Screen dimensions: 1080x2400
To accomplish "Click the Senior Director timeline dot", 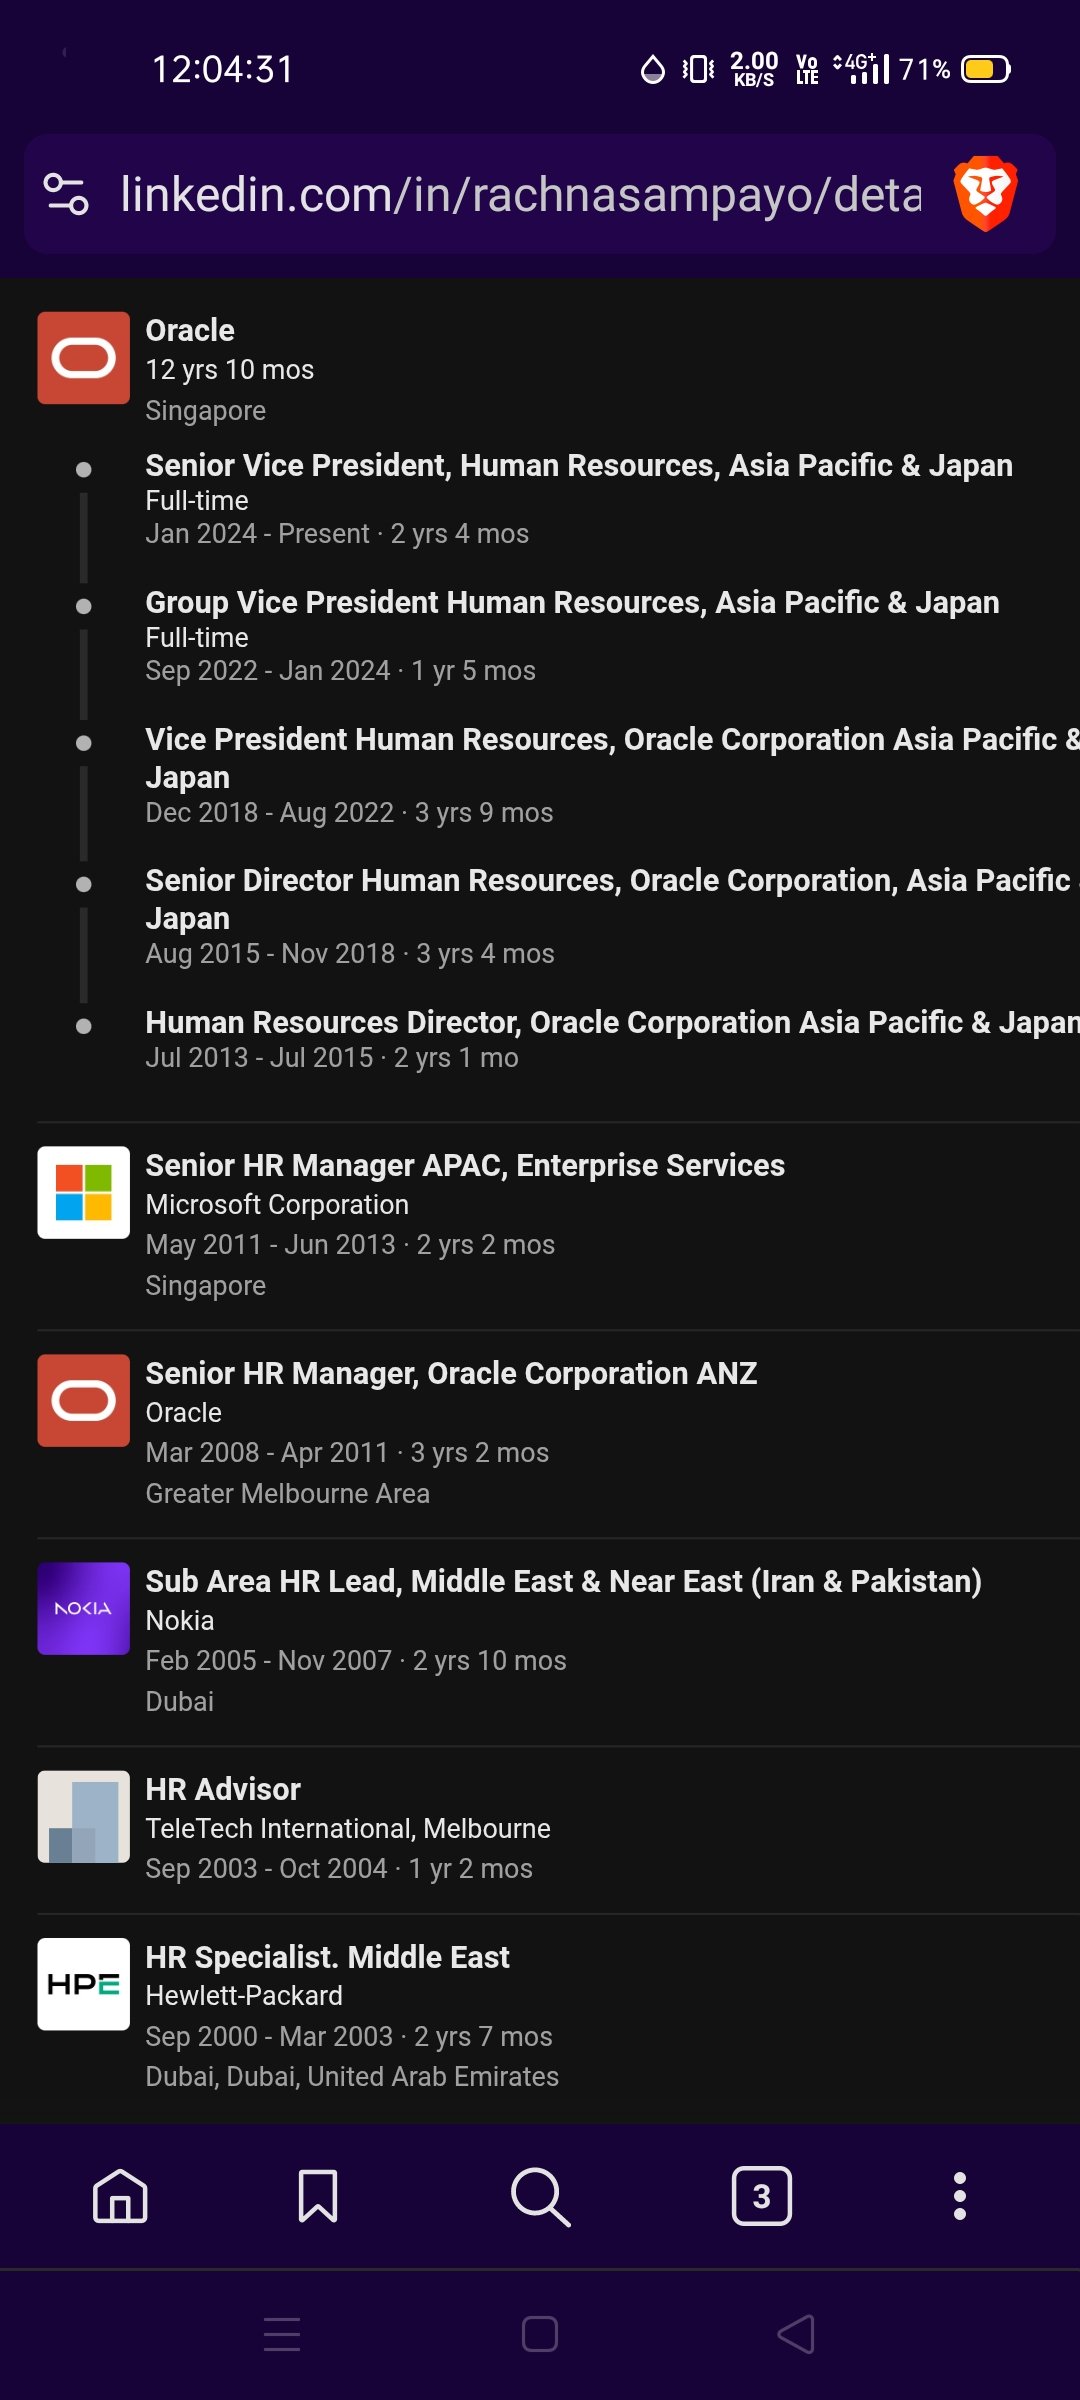I will coord(83,882).
